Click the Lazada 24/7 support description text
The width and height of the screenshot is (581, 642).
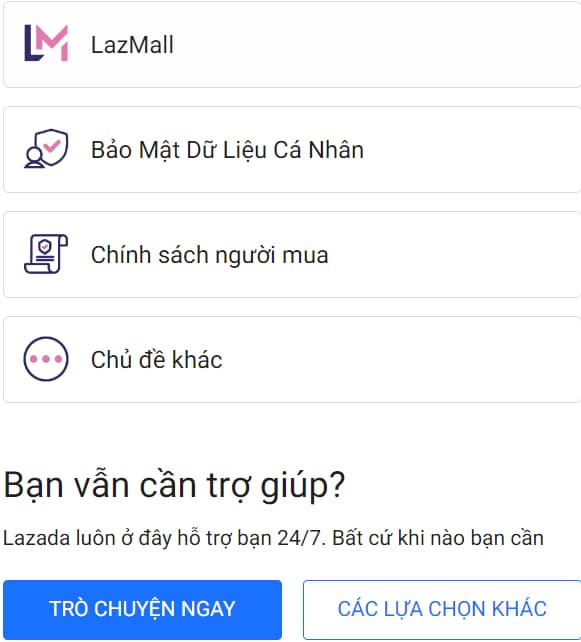click(274, 538)
